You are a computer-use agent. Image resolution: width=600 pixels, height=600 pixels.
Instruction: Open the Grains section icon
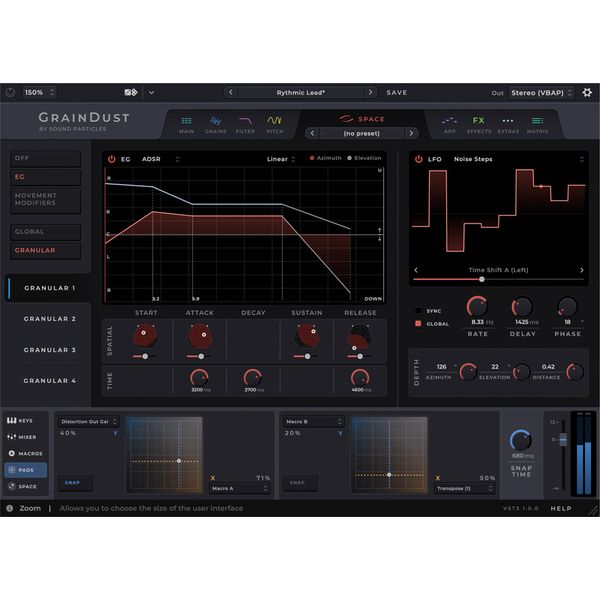(x=215, y=125)
